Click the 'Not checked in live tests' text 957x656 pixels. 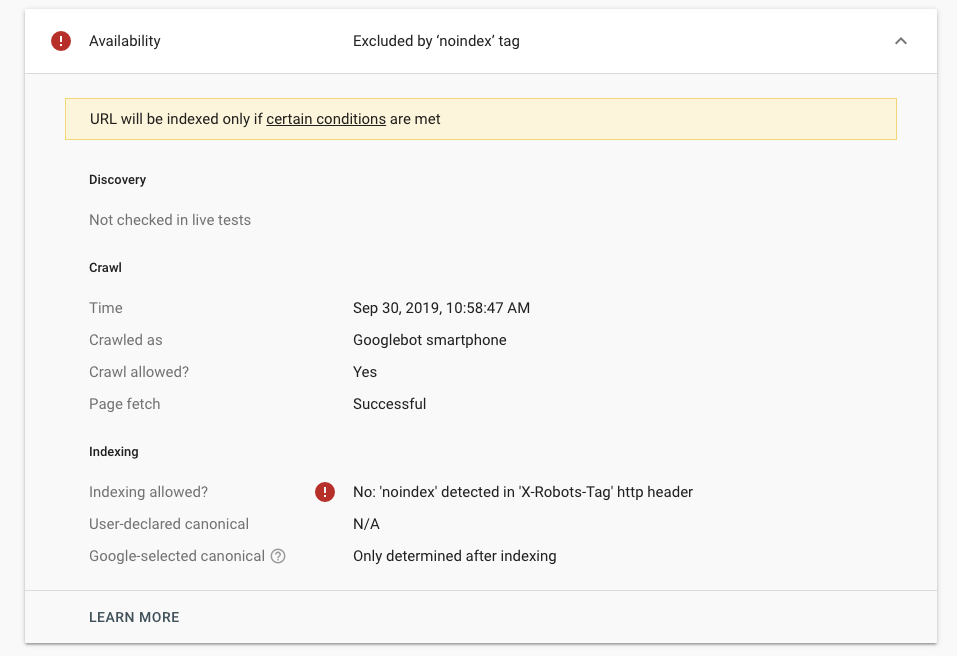coord(170,220)
